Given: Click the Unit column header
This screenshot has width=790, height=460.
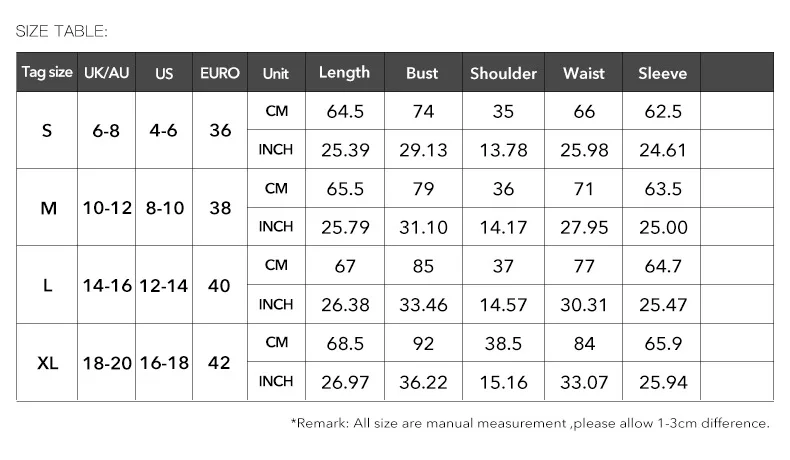Looking at the screenshot, I should [276, 74].
